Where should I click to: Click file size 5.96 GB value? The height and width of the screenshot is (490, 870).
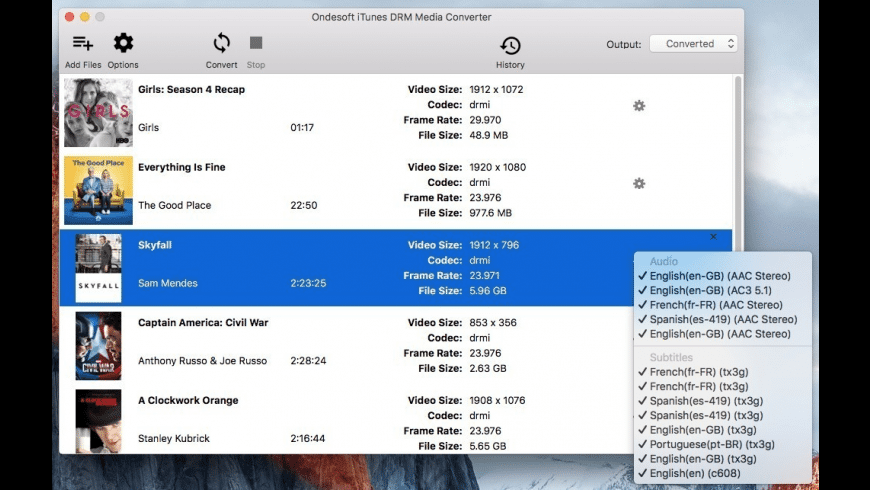[488, 291]
